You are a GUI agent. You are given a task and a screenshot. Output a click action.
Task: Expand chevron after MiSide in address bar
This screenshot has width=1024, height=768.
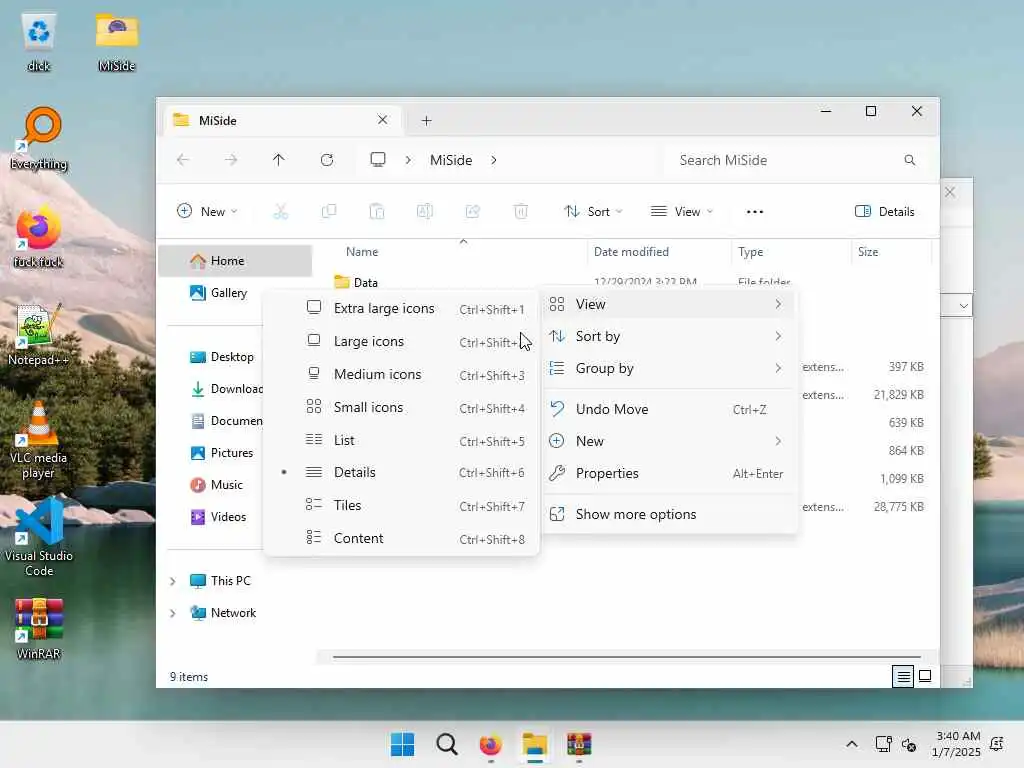[494, 160]
